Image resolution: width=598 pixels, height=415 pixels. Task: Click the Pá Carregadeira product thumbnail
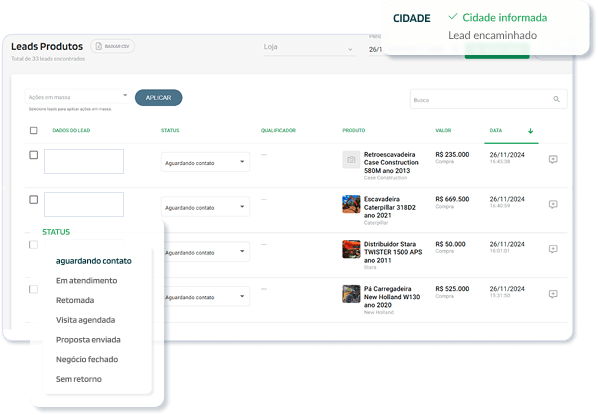click(x=351, y=294)
